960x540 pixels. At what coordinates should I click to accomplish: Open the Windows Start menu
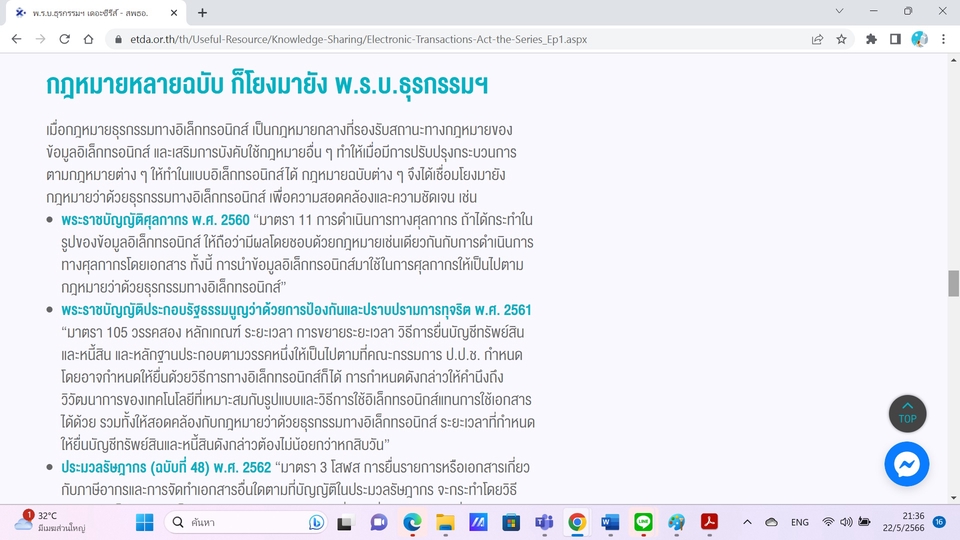click(x=144, y=522)
